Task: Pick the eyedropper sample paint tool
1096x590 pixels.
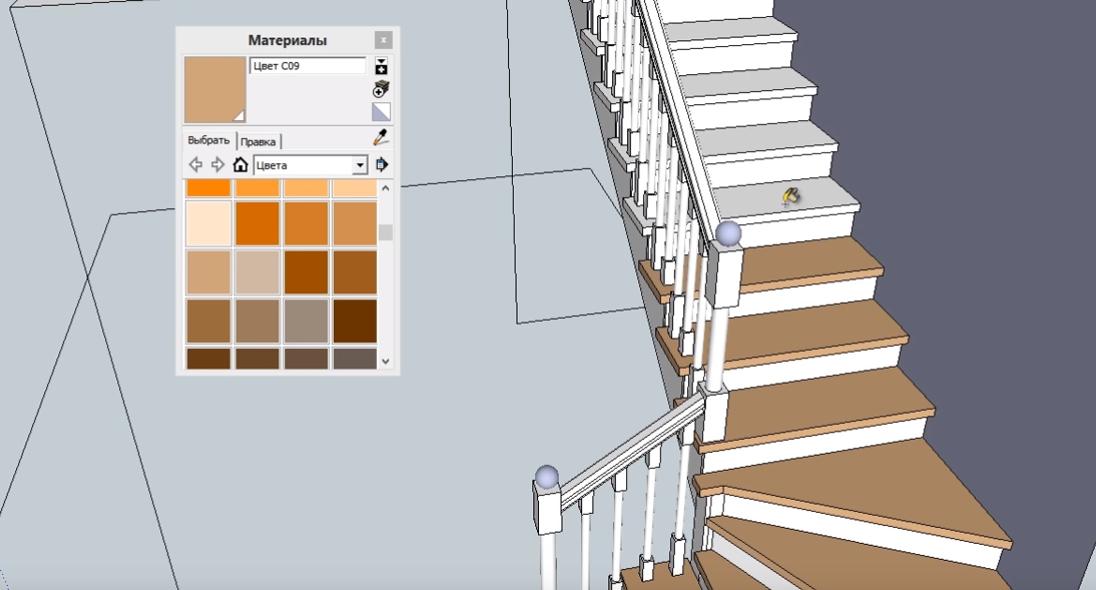Action: [380, 138]
